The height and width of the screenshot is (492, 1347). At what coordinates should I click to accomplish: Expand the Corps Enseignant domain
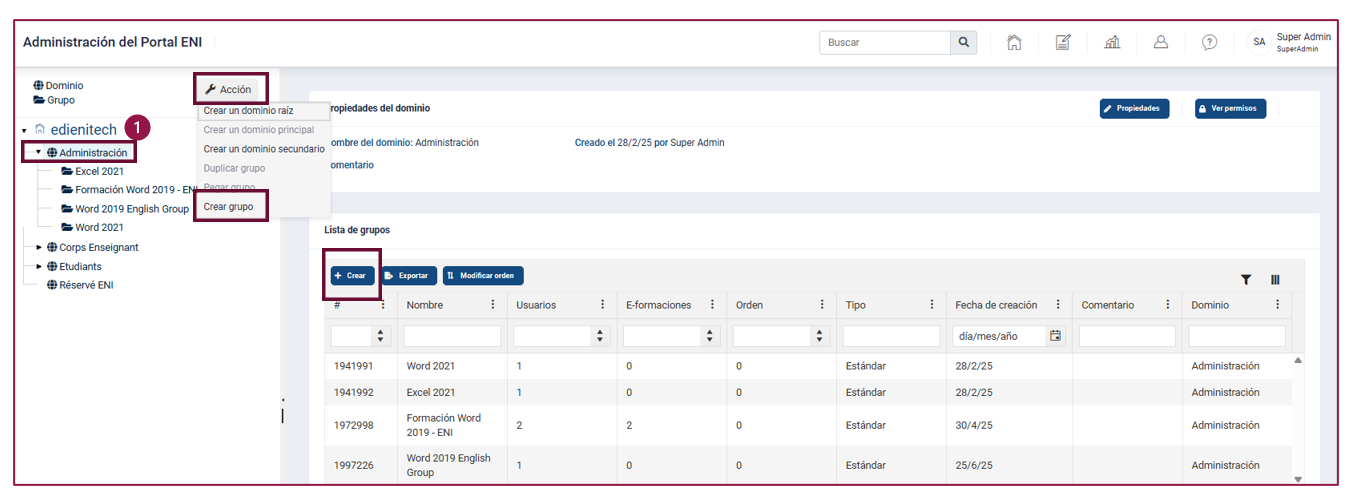(x=39, y=247)
